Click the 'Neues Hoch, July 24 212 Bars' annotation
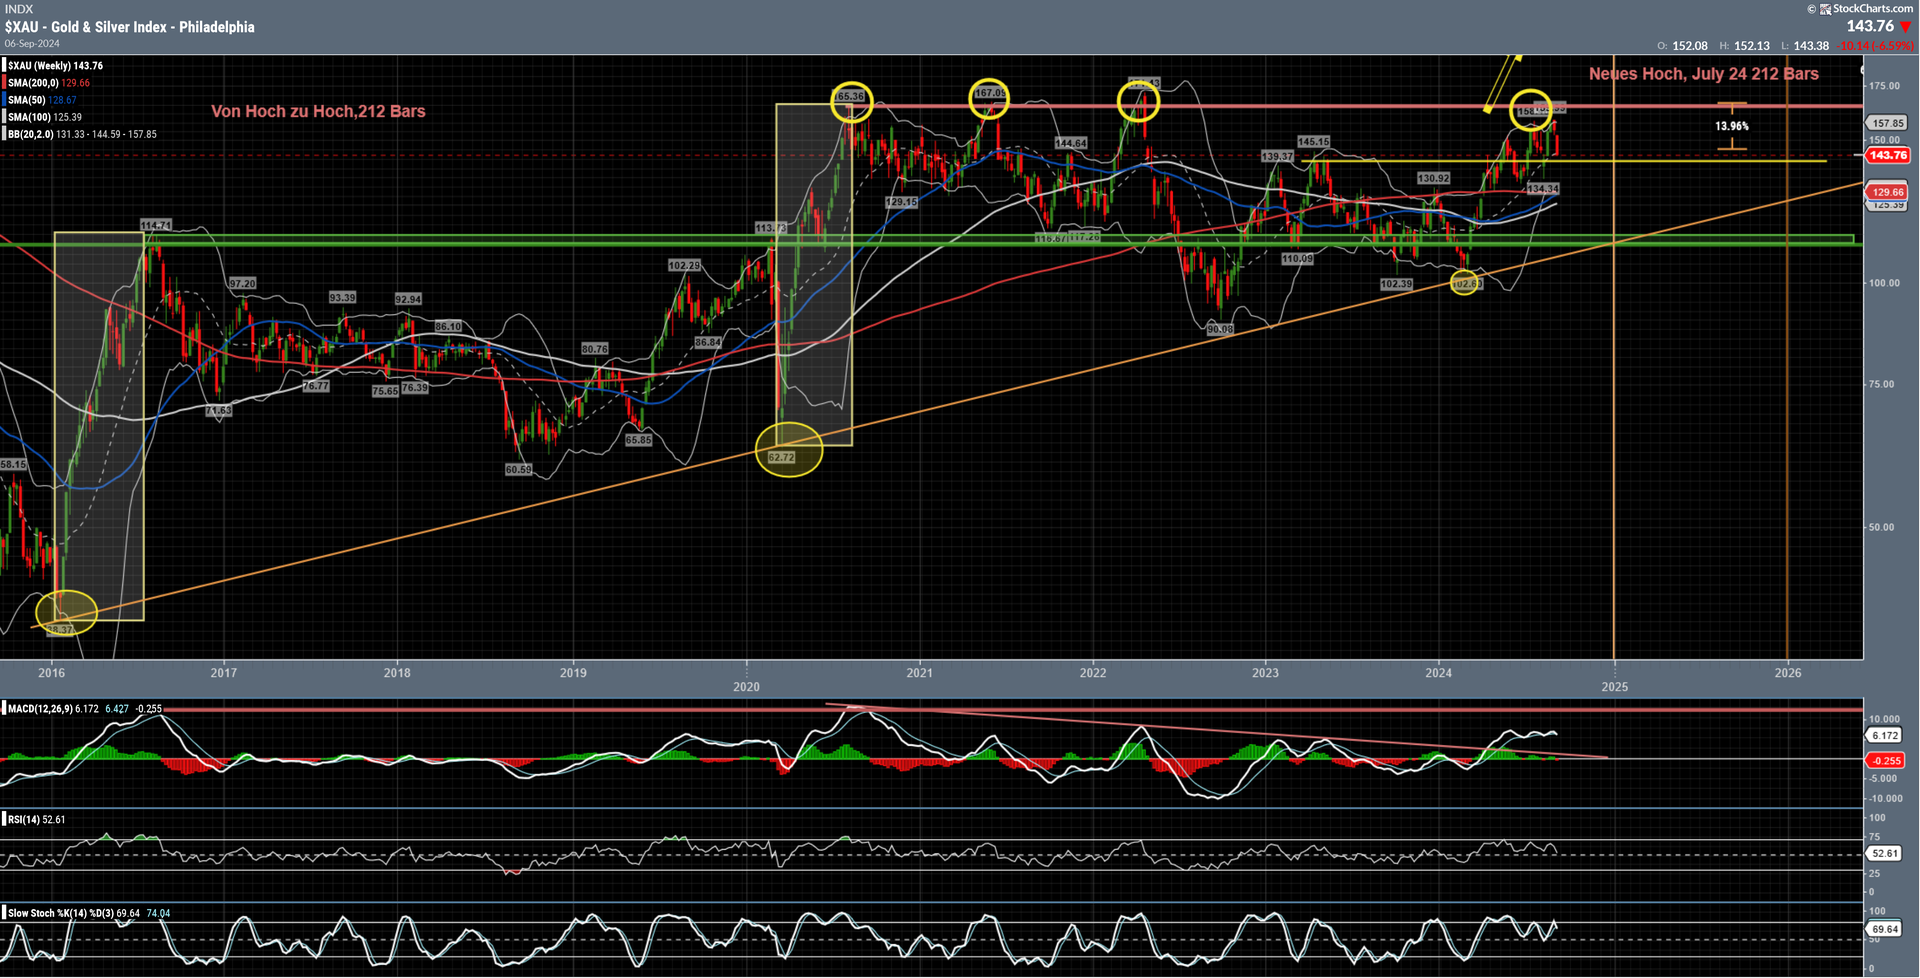 click(1703, 74)
